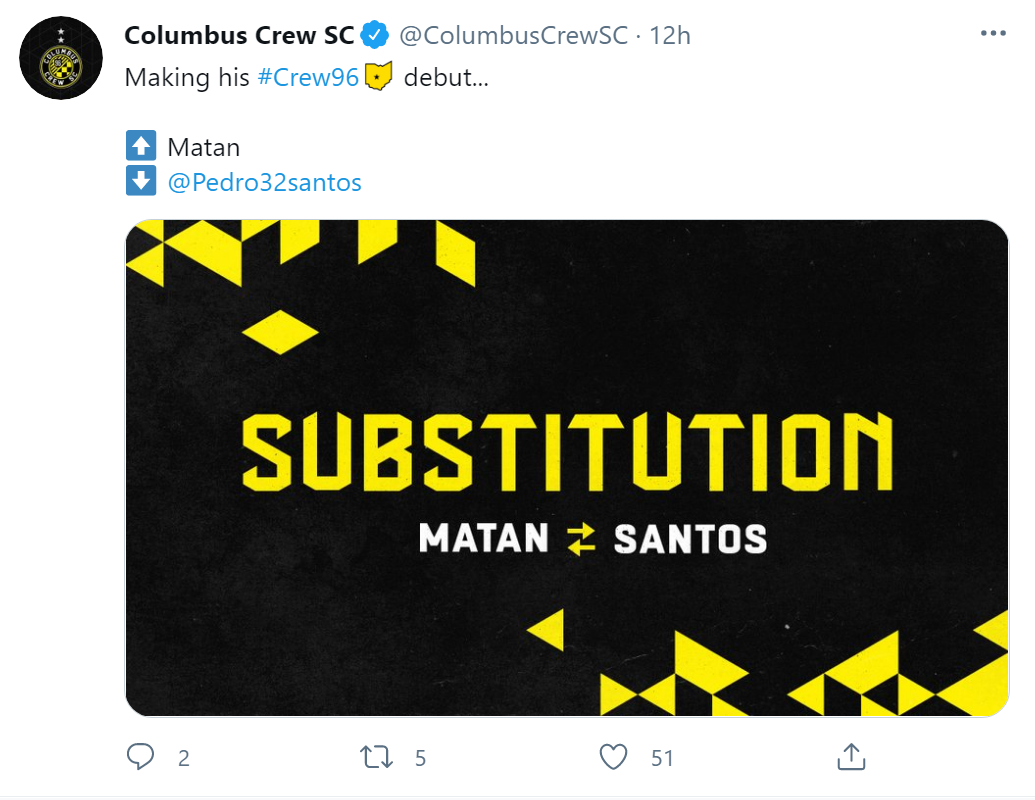Click the retweet count showing 5
The image size is (1035, 800).
[x=417, y=758]
